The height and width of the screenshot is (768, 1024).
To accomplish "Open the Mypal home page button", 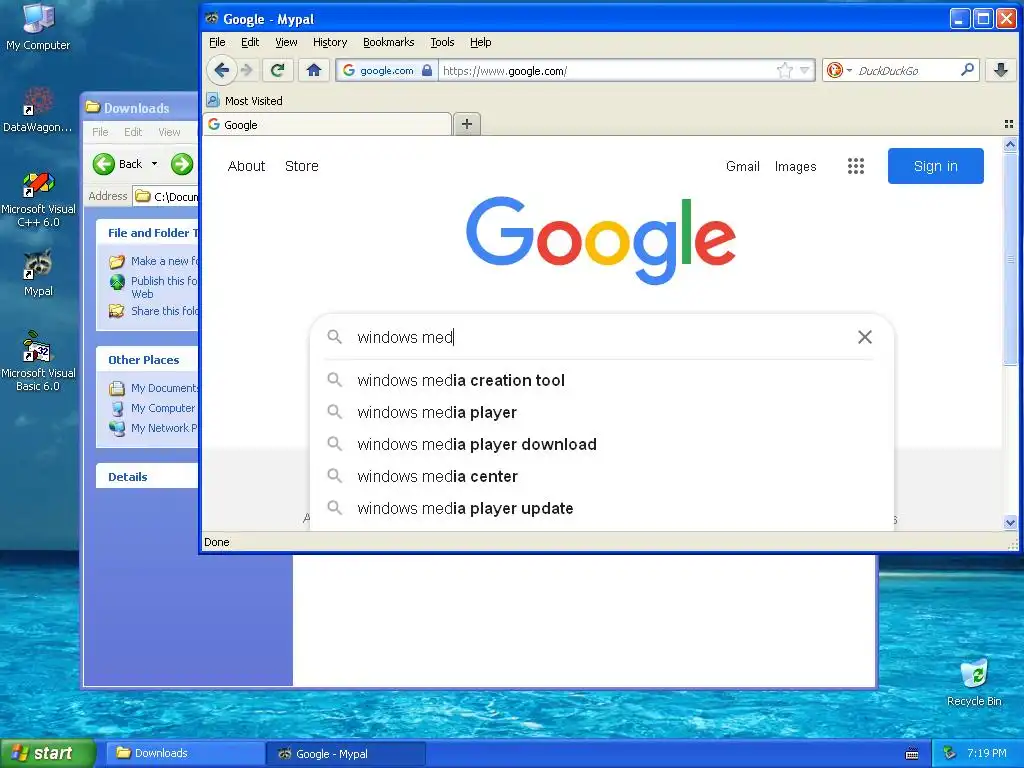I will click(x=314, y=70).
